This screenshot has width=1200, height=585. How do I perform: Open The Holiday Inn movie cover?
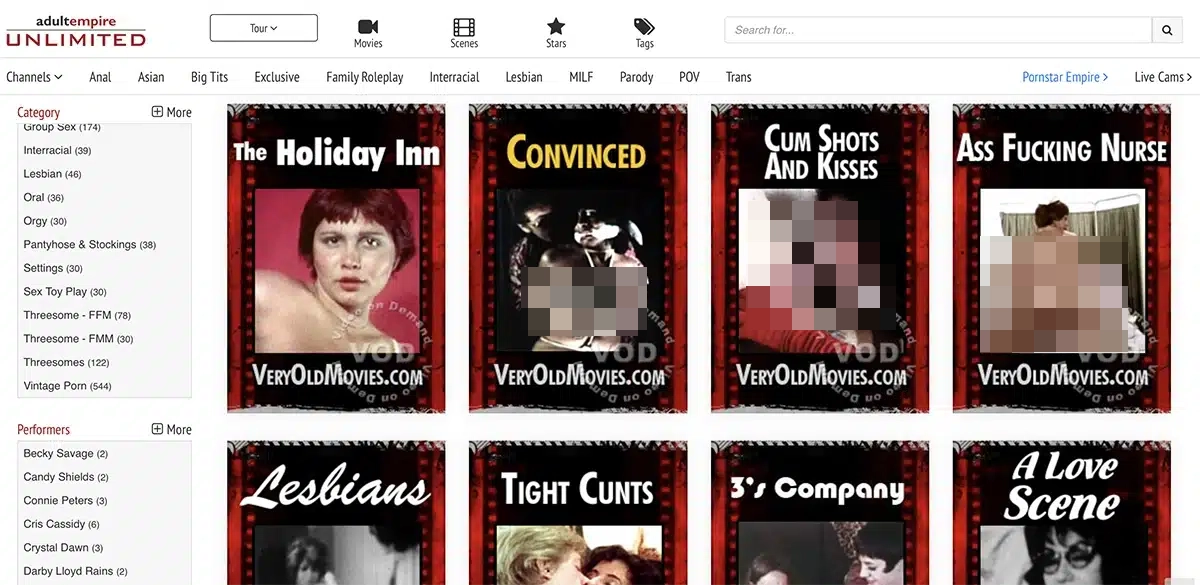[x=336, y=258]
